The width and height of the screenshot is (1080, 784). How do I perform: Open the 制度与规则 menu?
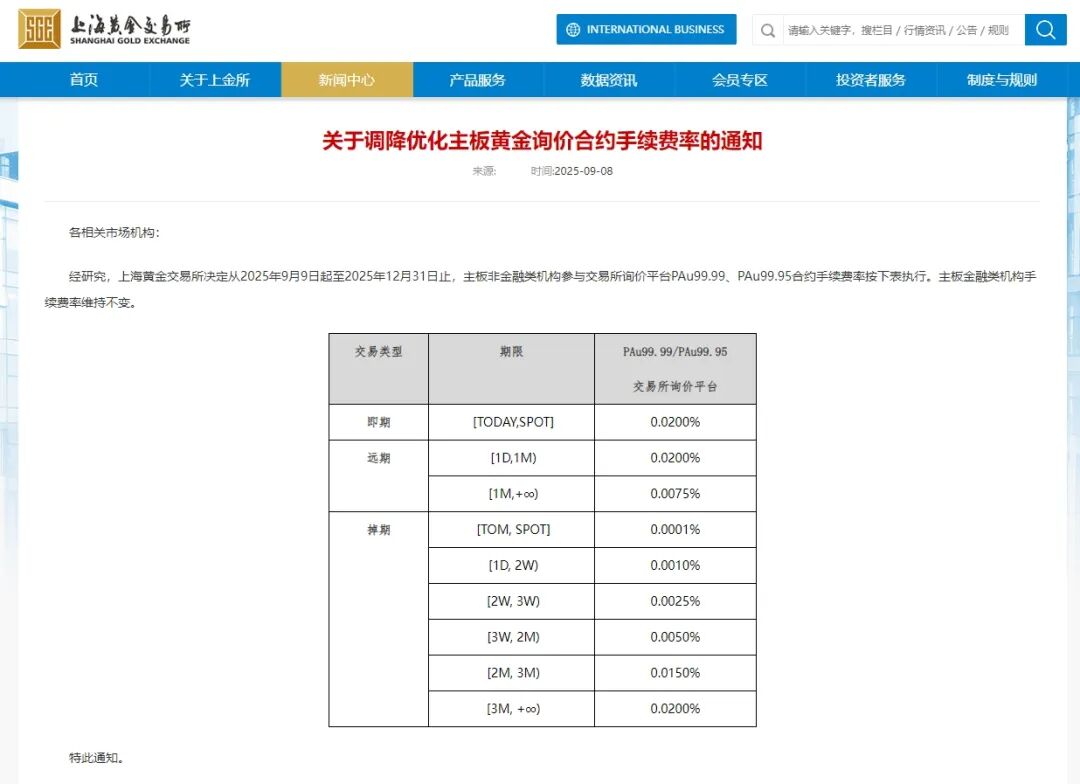pos(1001,80)
